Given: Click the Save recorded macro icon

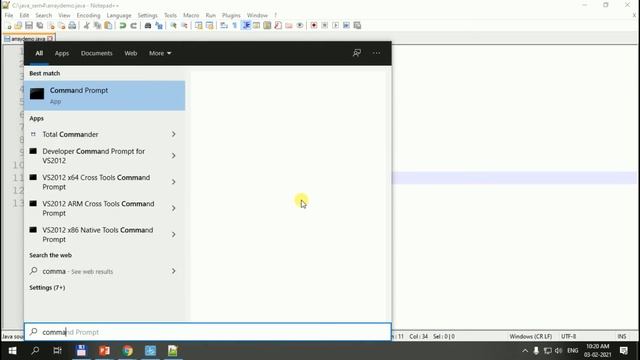Looking at the screenshot, I should (x=357, y=26).
